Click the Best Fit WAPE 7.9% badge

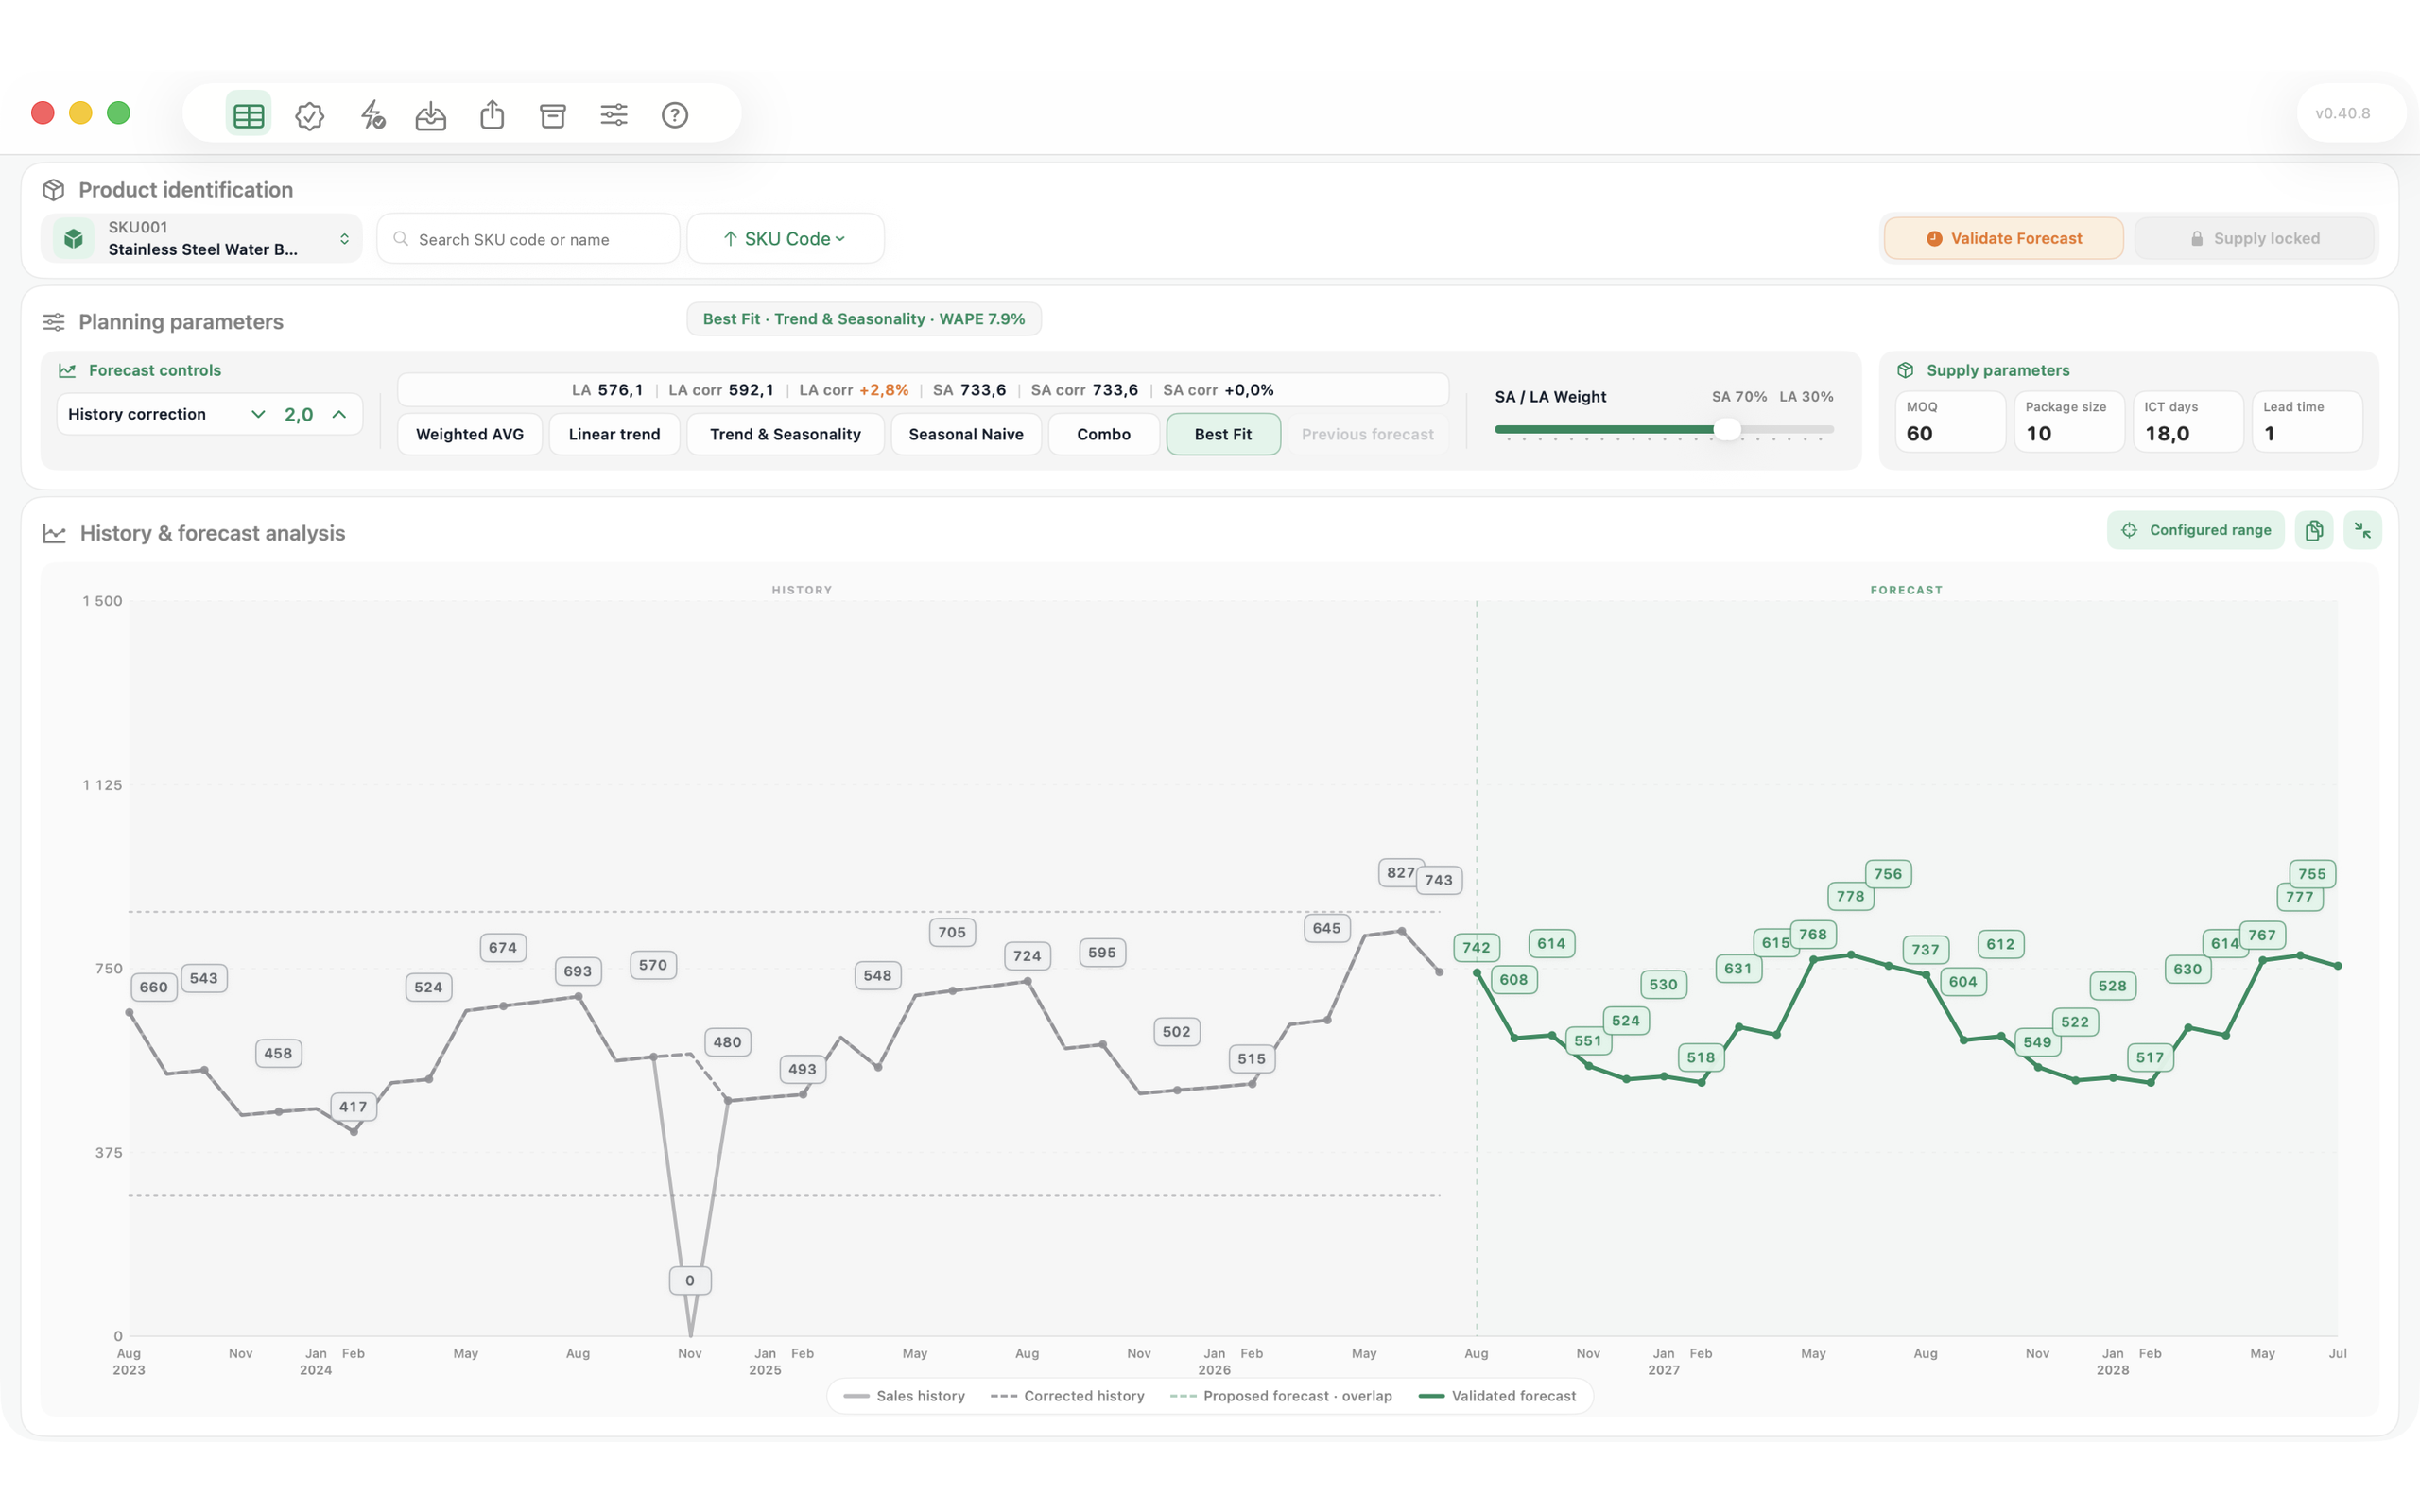(x=864, y=319)
